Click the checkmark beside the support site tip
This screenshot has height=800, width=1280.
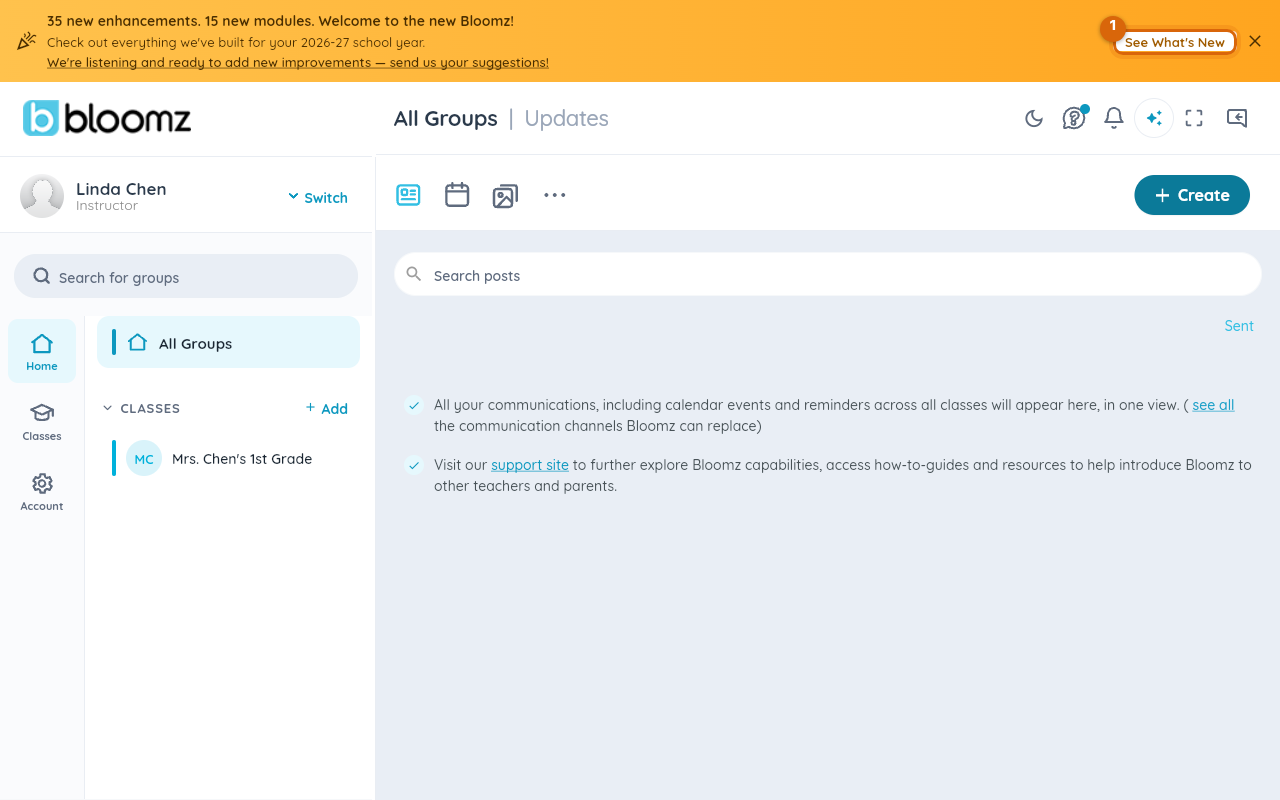click(414, 465)
